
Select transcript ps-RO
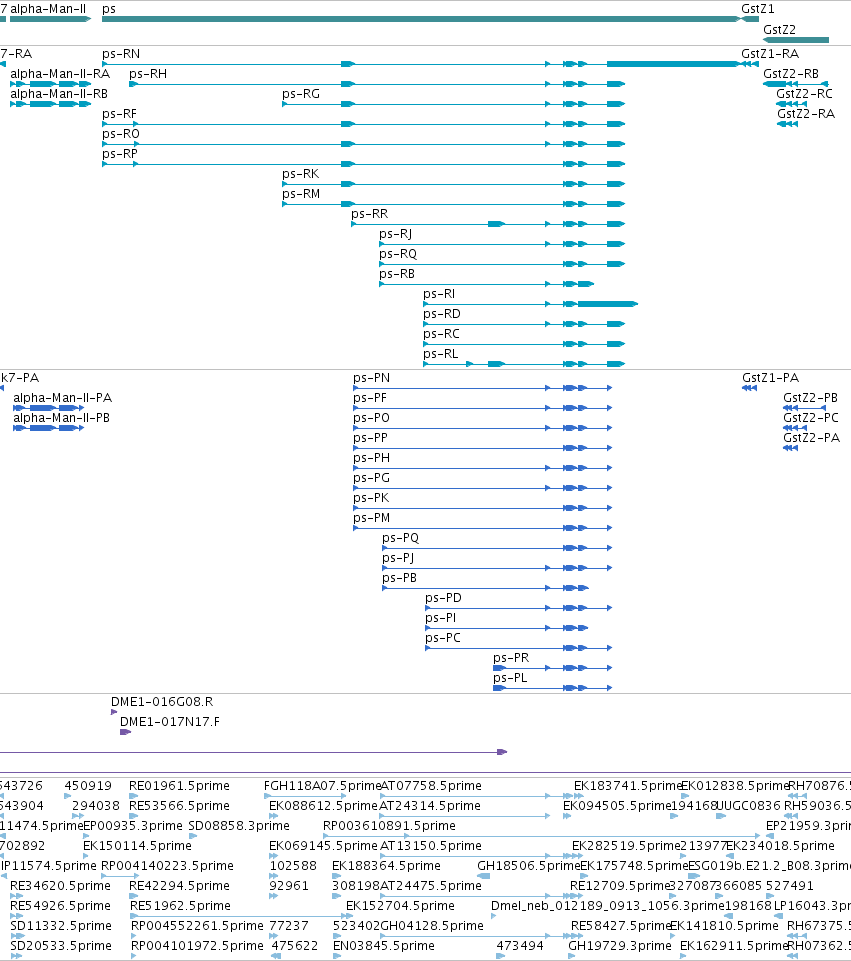[x=363, y=144]
